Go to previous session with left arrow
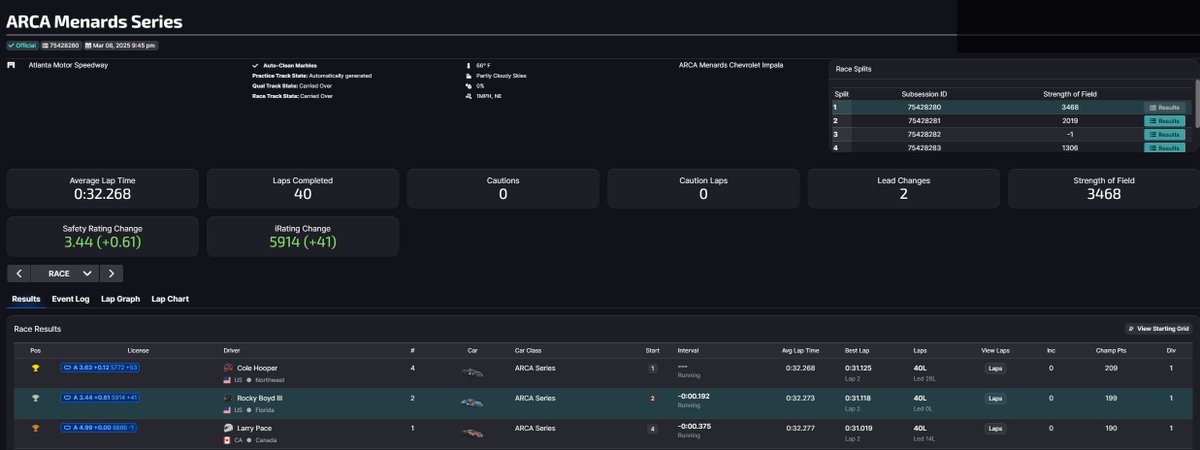1200x450 pixels. (x=19, y=273)
